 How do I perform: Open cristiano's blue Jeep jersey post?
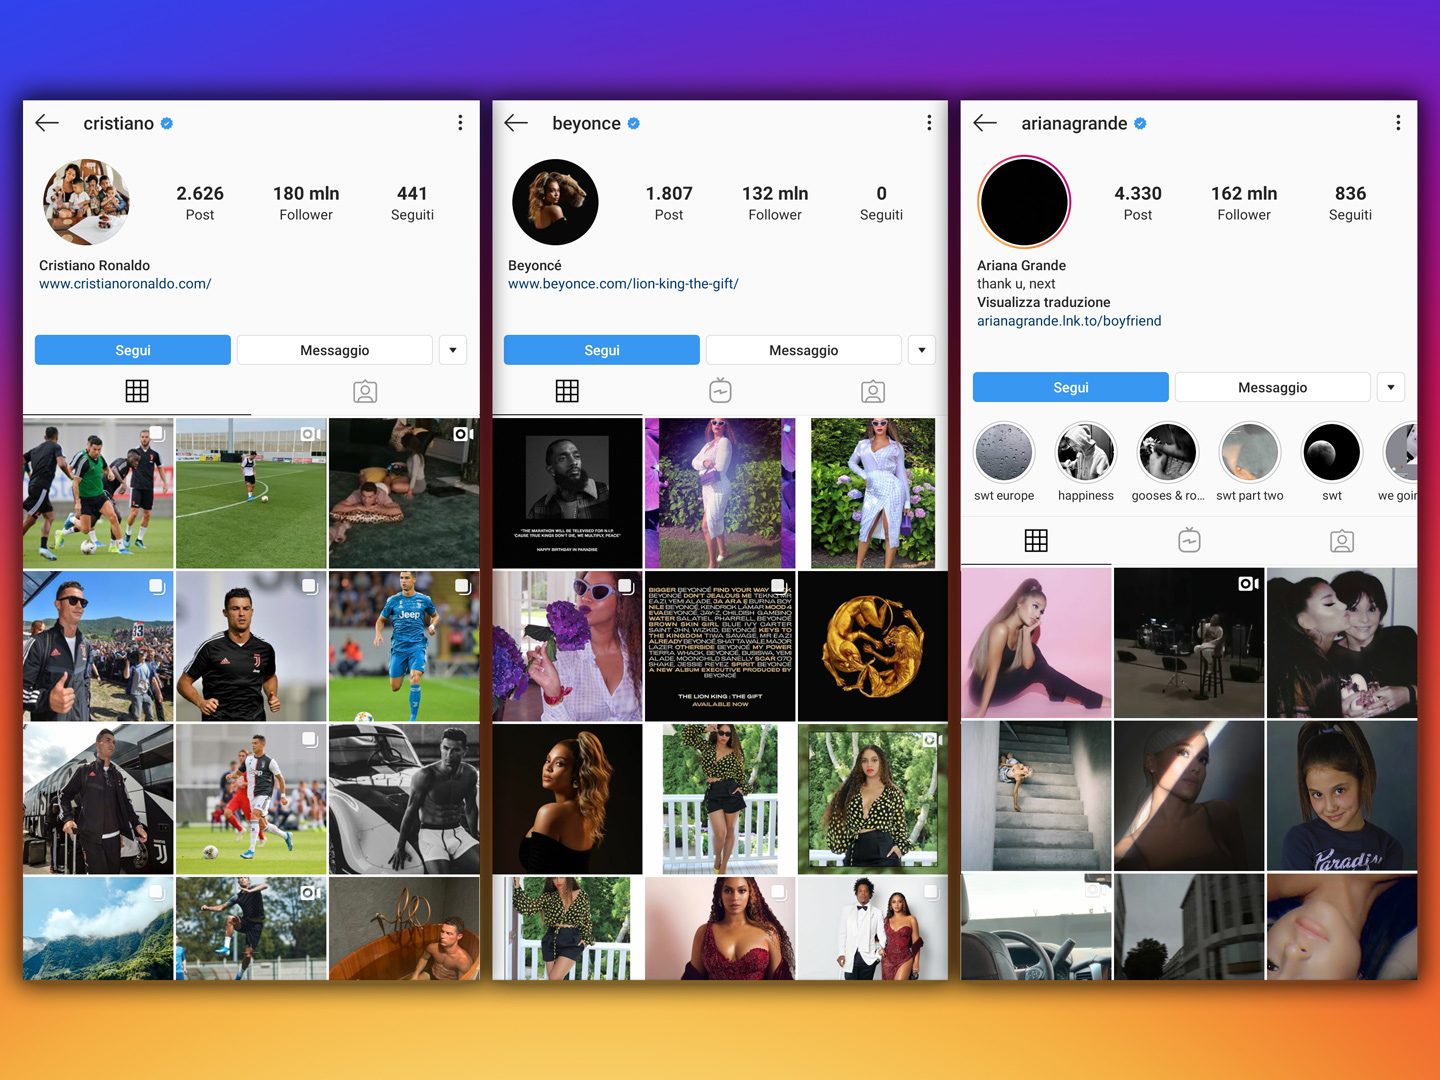tap(404, 646)
